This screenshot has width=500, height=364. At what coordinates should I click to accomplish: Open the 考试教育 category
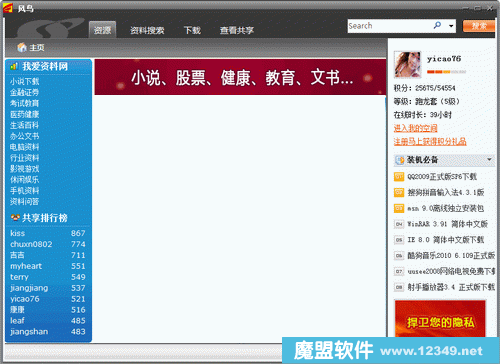(x=24, y=103)
